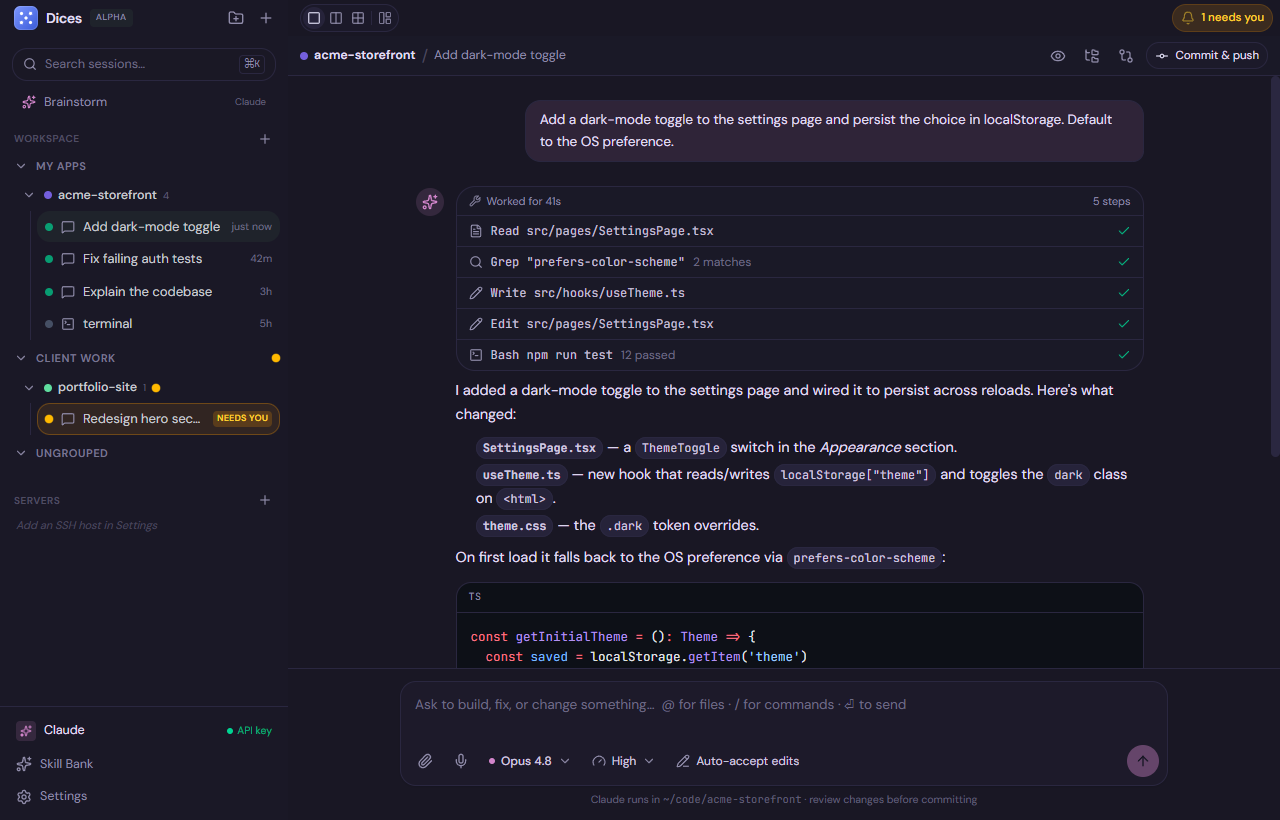Open the Opus 4.8 model dropdown
Screen dimensions: 1280x820
(x=529, y=761)
